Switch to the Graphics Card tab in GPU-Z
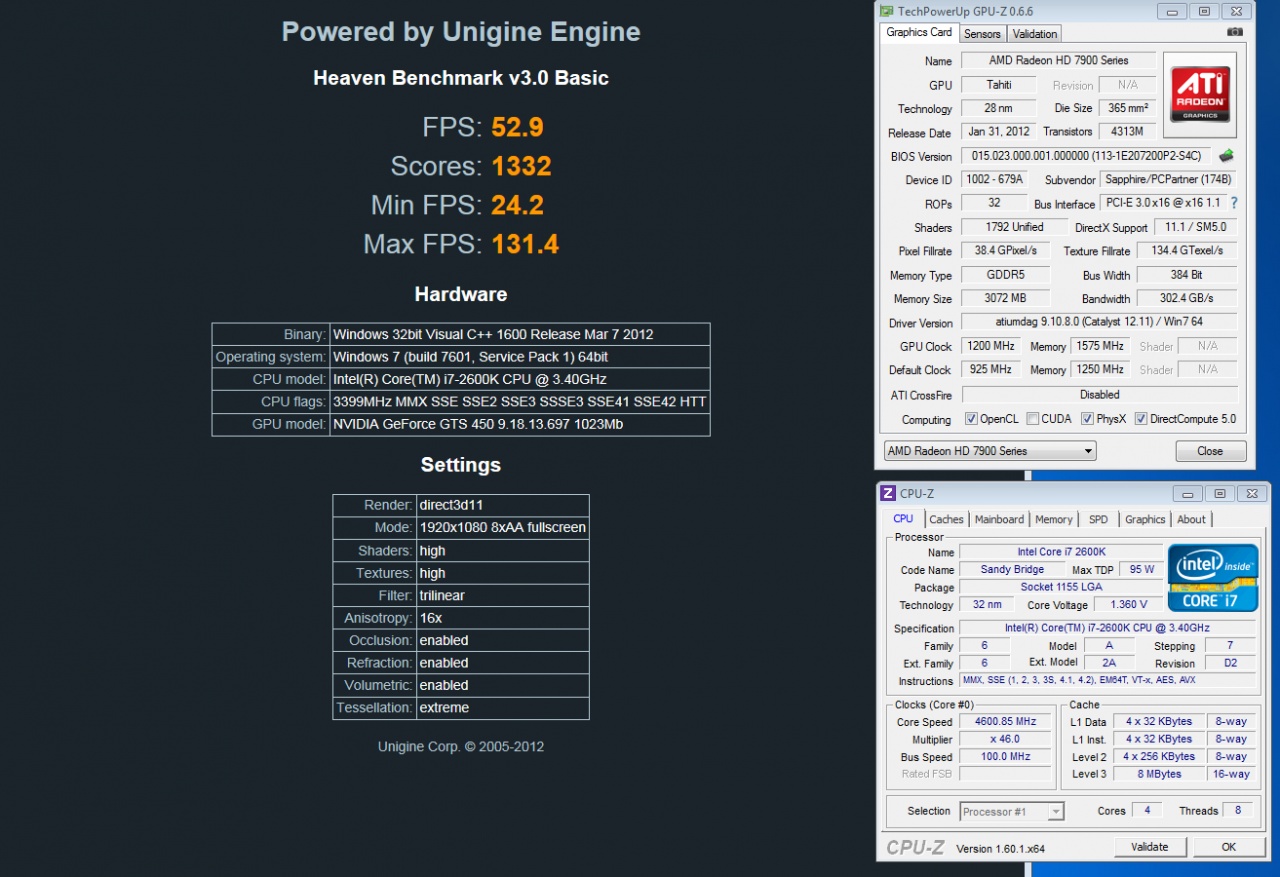The image size is (1280, 877). pos(919,32)
